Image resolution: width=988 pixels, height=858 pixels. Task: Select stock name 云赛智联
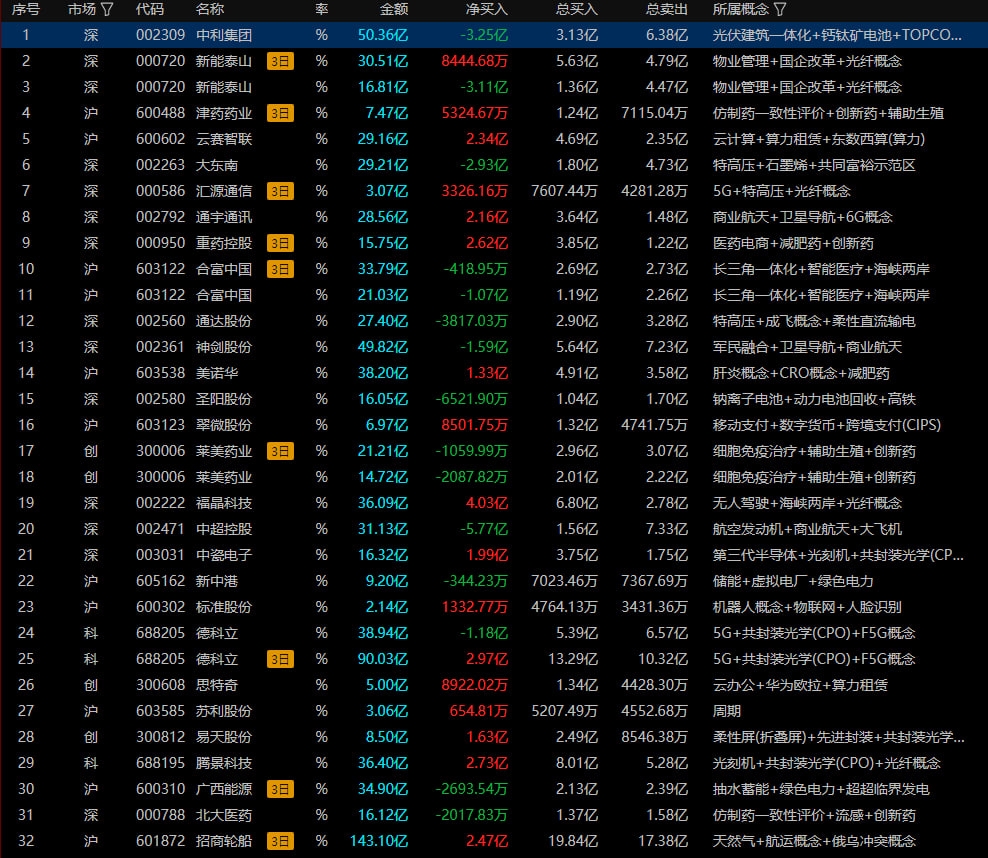pyautogui.click(x=224, y=139)
